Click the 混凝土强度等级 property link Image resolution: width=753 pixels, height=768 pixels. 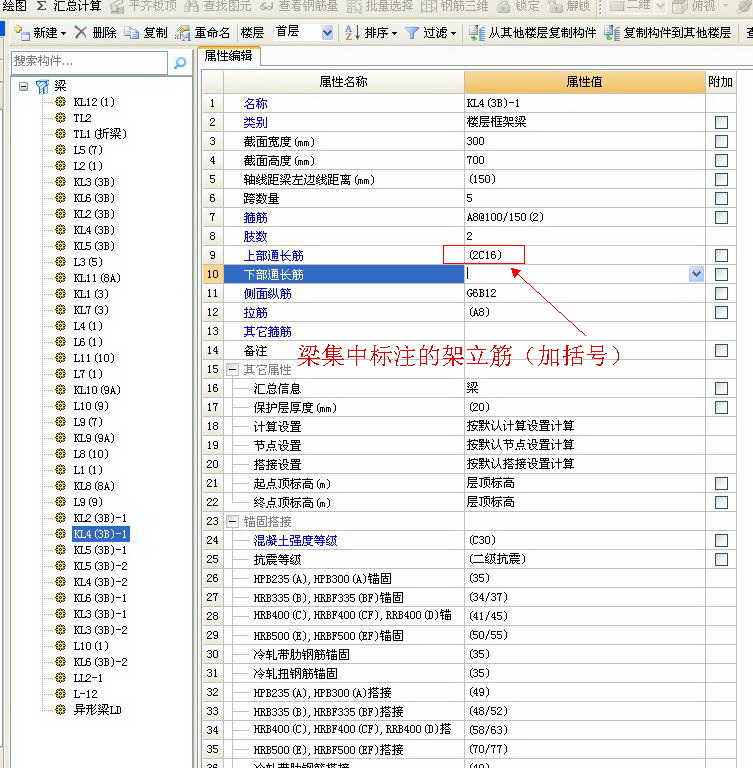pos(295,541)
